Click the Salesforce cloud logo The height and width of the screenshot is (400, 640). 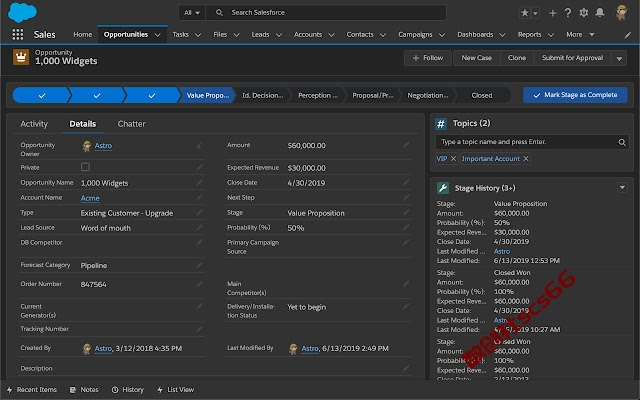[x=22, y=12]
